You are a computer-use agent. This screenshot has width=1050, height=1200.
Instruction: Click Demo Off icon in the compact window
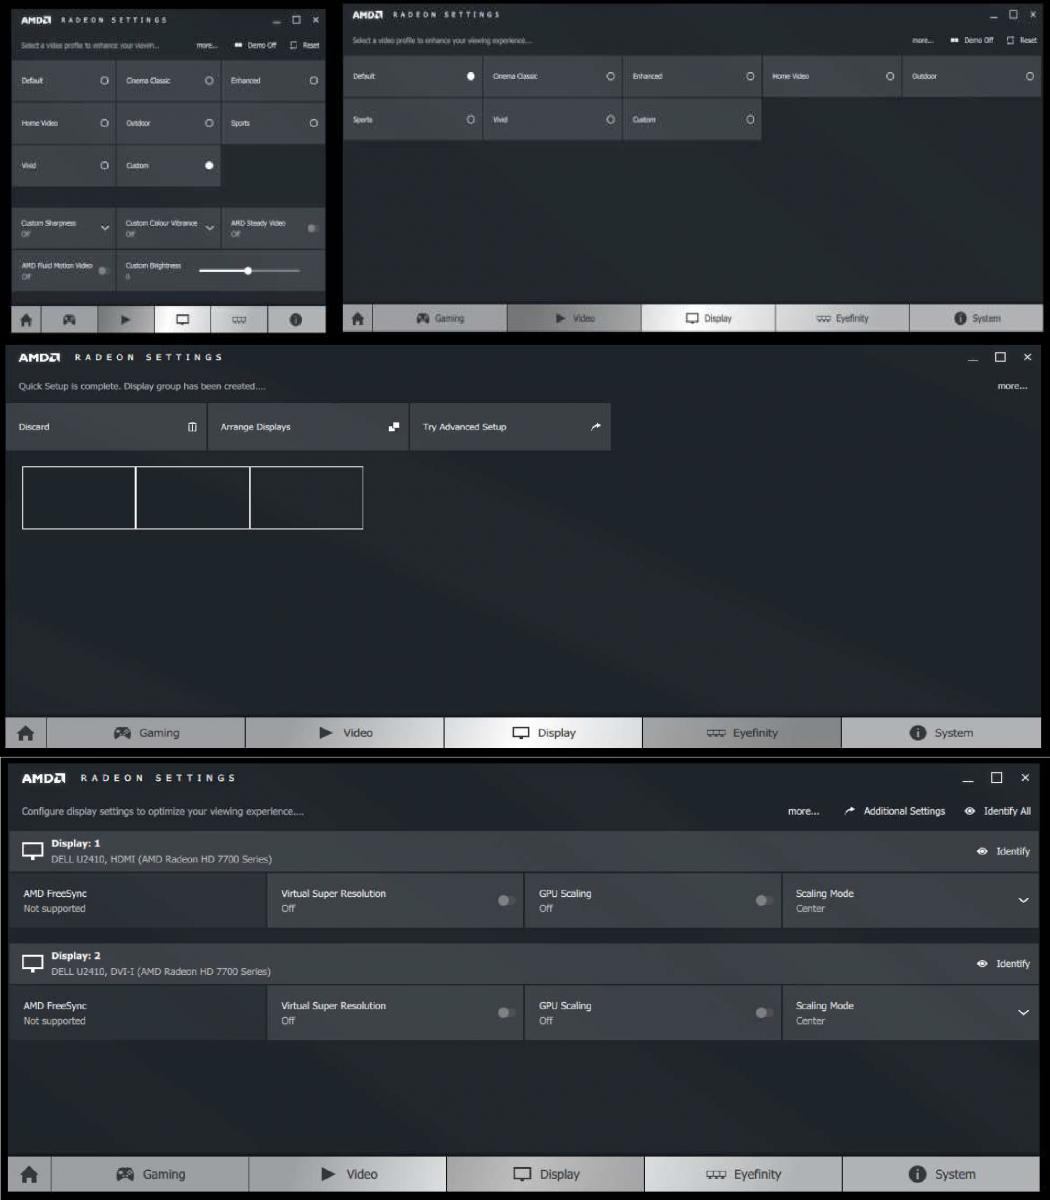[239, 45]
